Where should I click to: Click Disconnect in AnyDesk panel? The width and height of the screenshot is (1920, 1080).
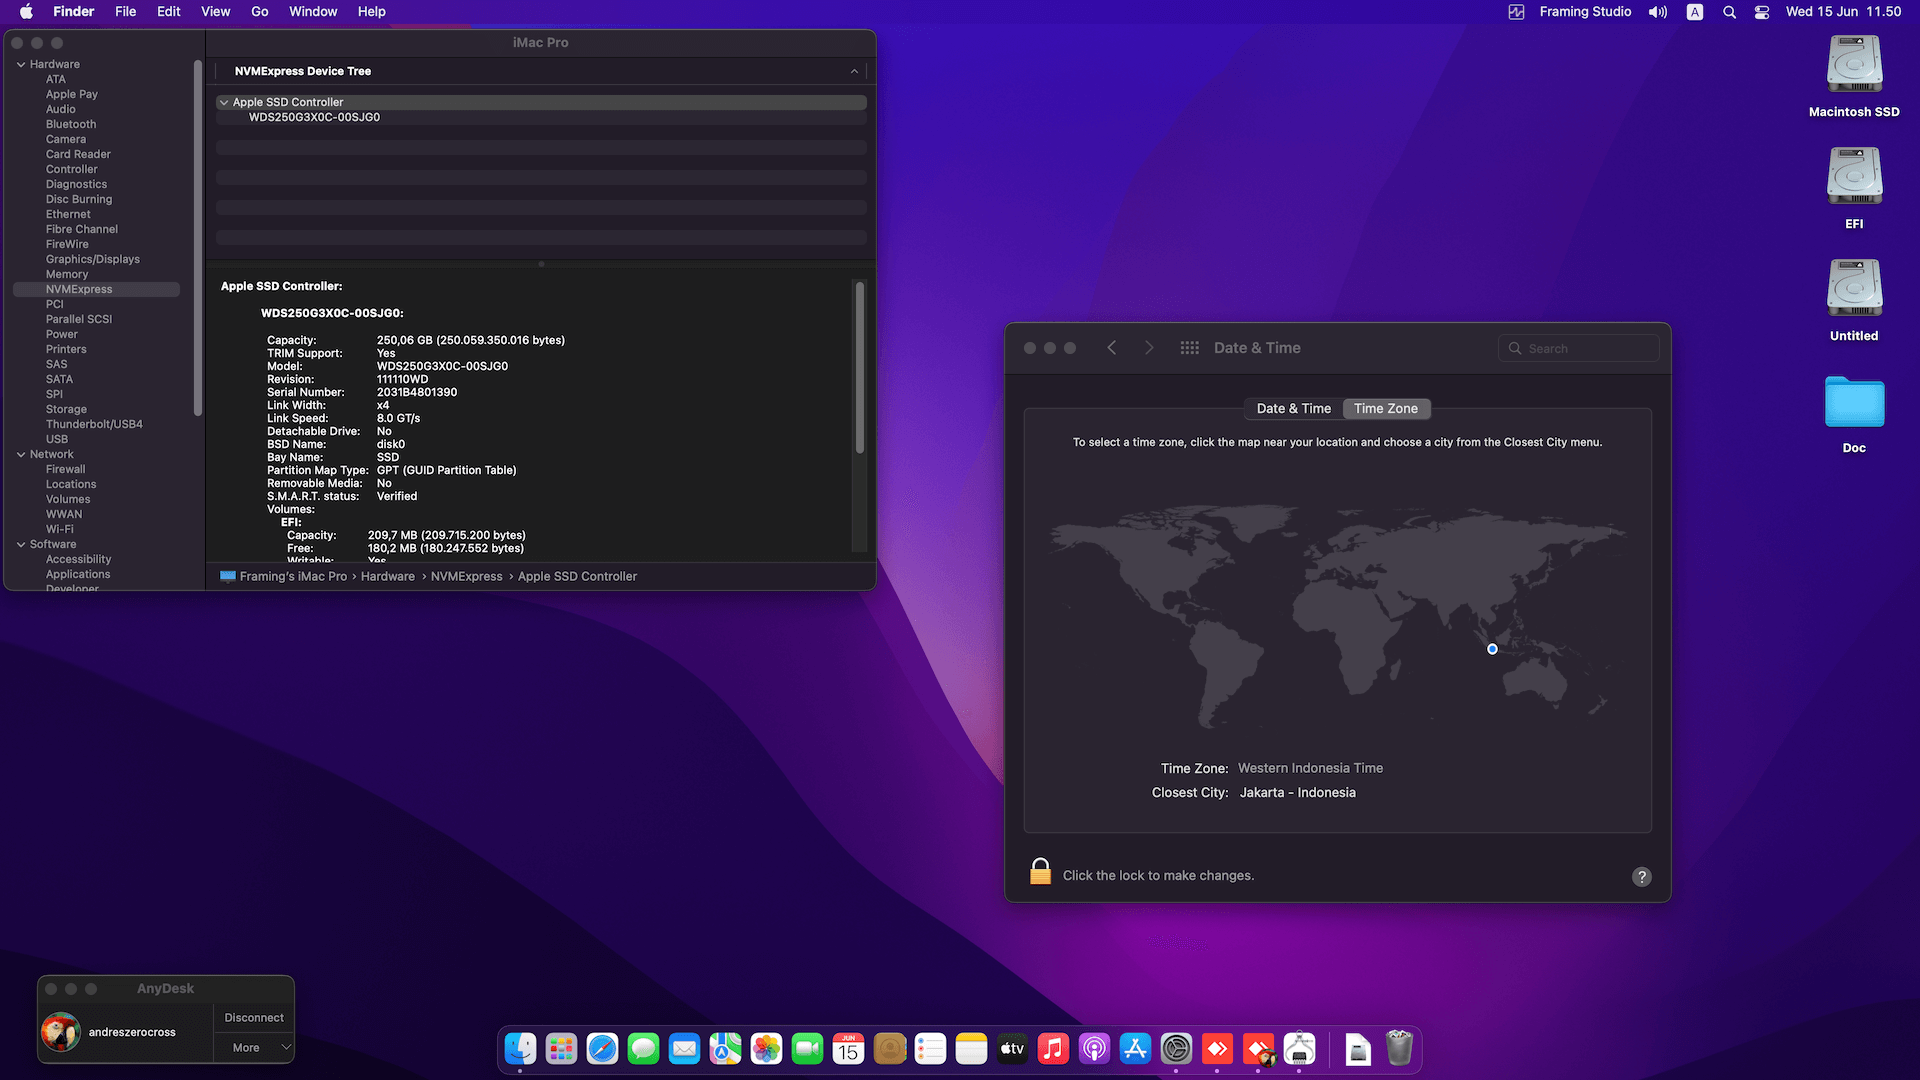[x=254, y=1017]
